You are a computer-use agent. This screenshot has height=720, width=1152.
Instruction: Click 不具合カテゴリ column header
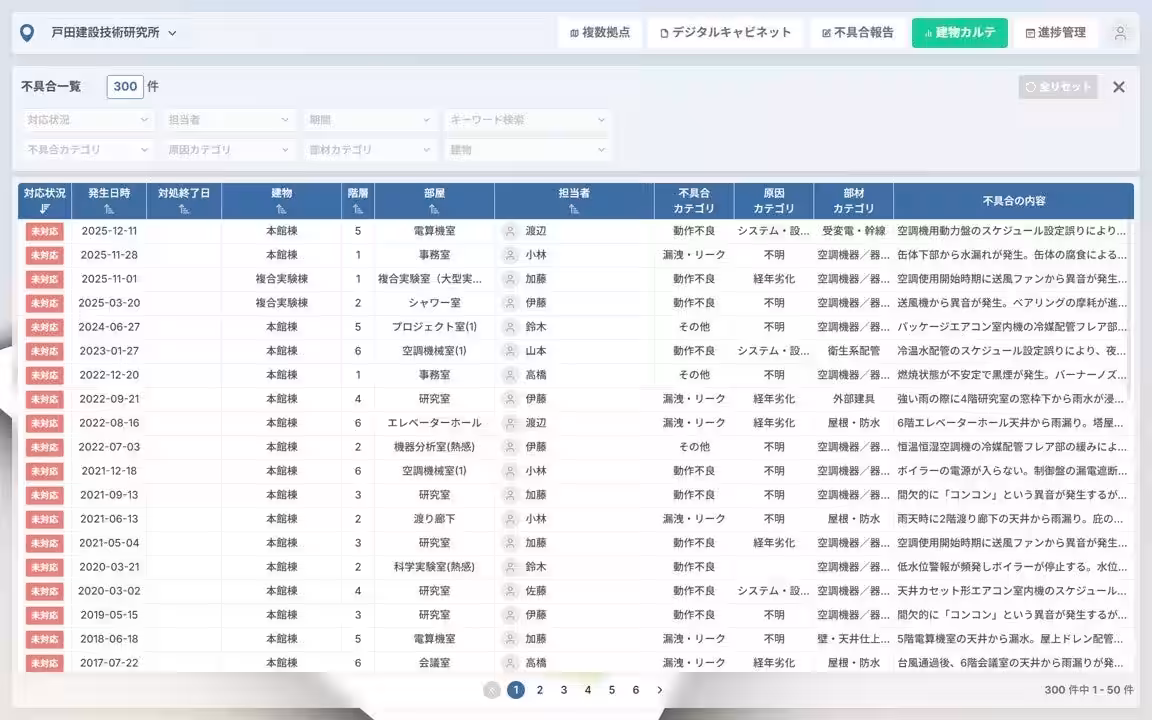[x=694, y=201]
